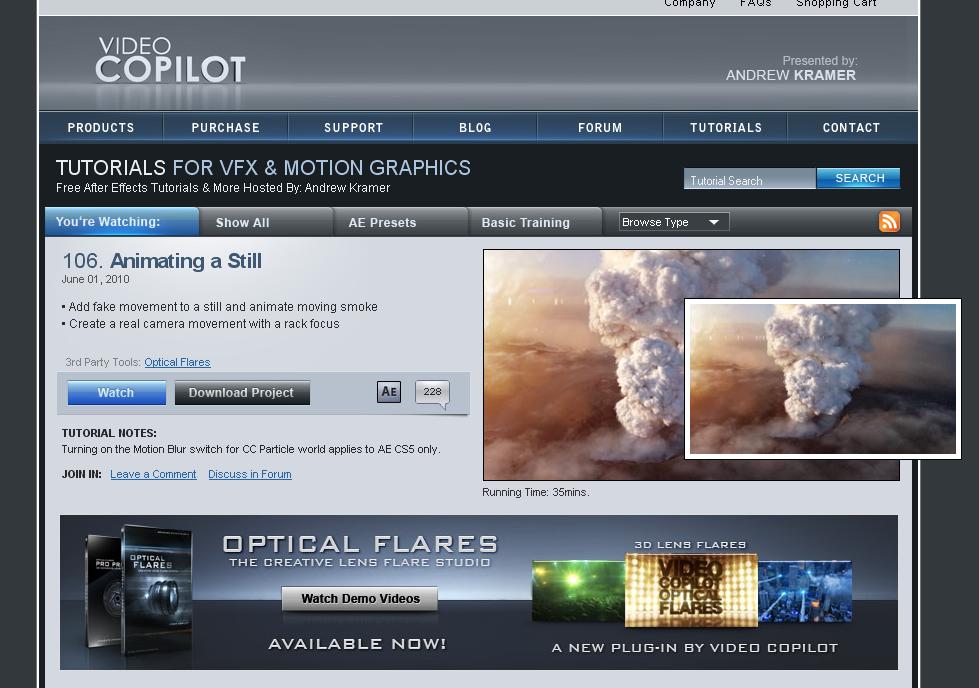Screen dimensions: 979x688
Task: Click the Search button
Action: point(859,178)
